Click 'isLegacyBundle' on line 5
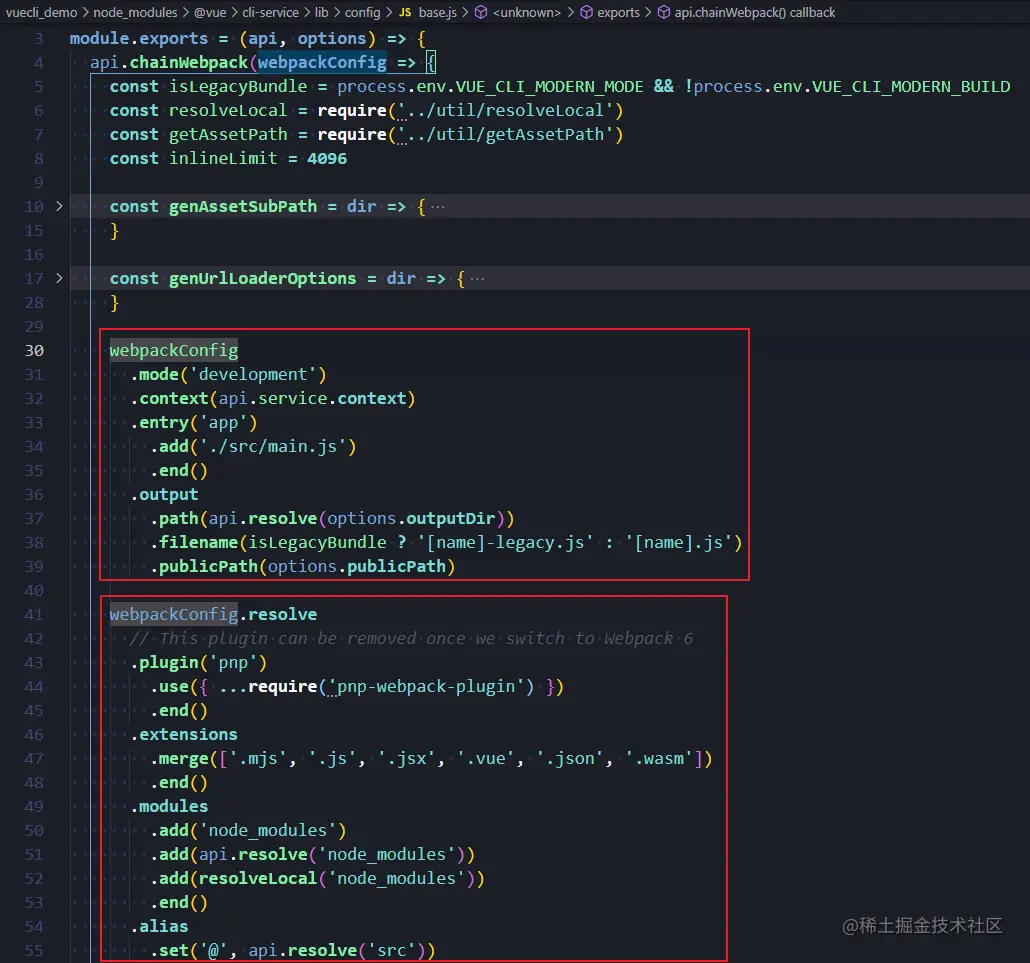 click(x=238, y=87)
